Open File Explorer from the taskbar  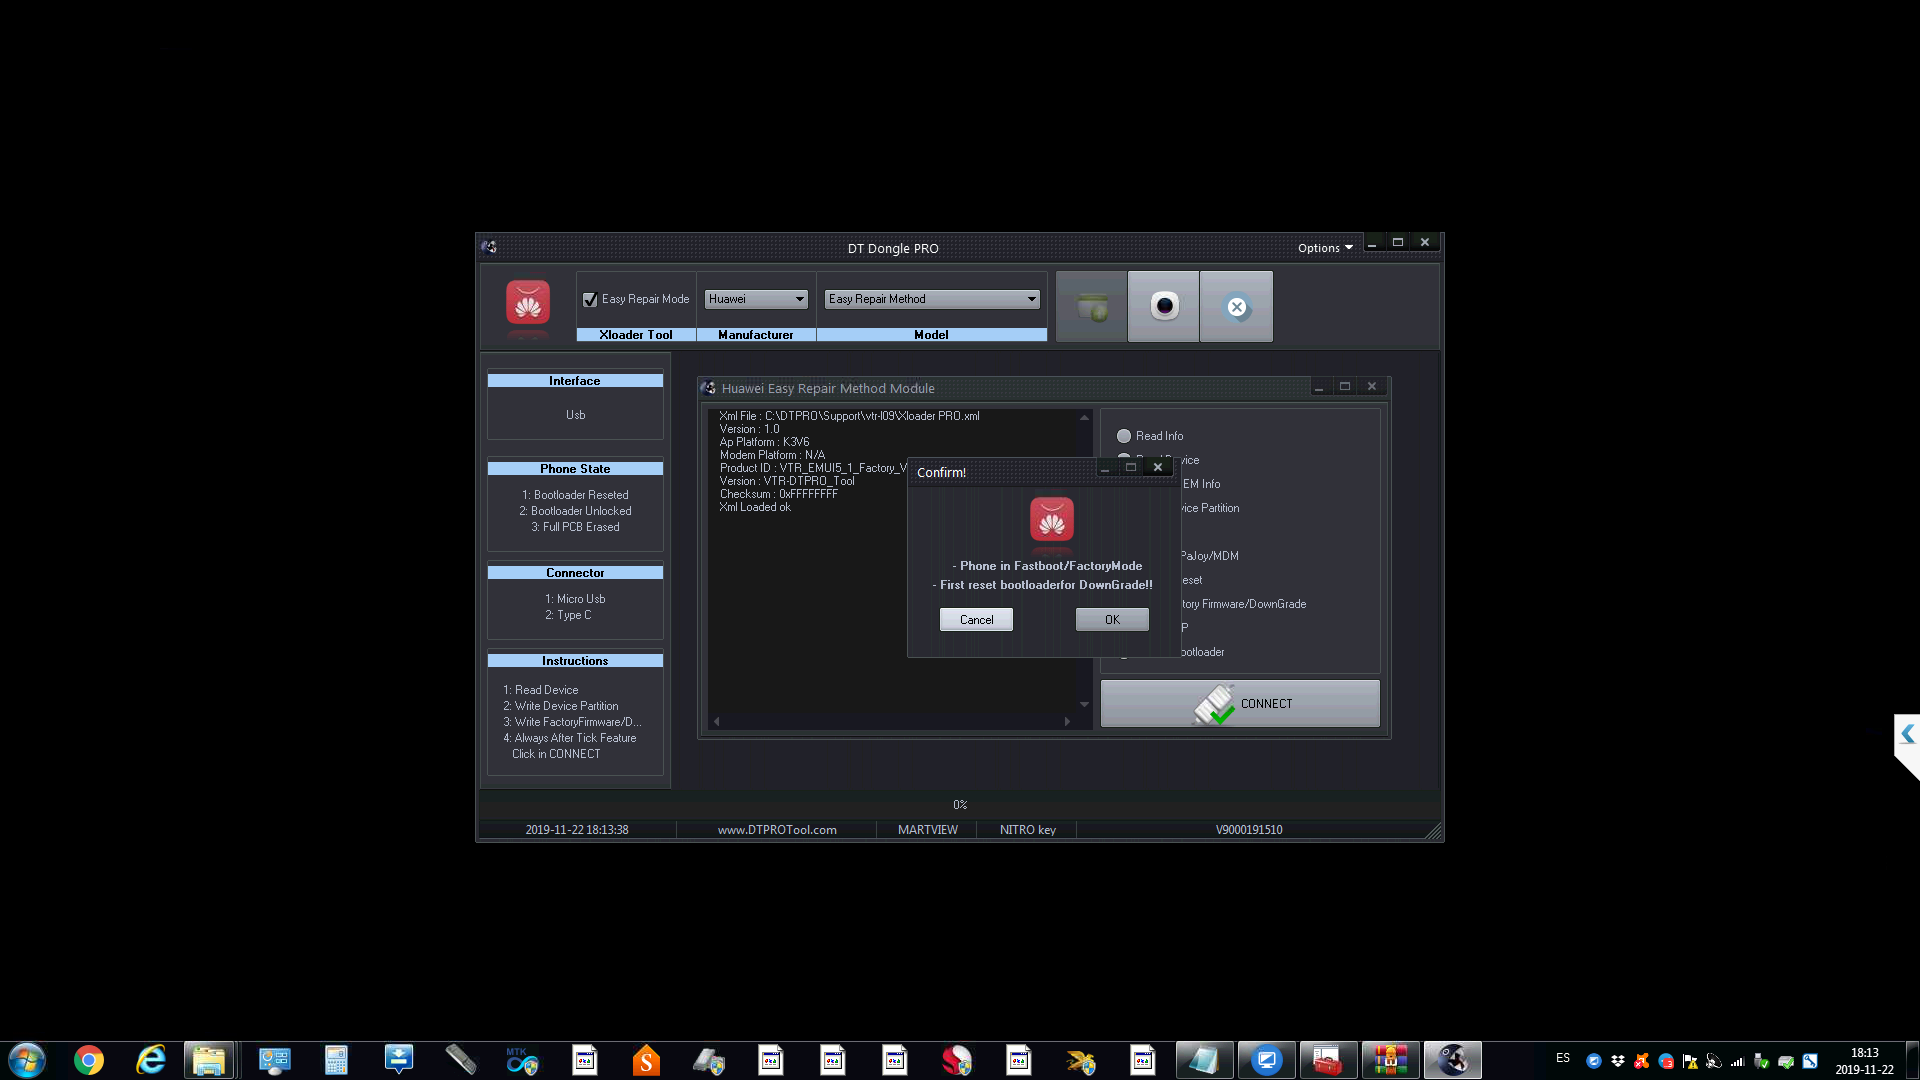coord(209,1060)
